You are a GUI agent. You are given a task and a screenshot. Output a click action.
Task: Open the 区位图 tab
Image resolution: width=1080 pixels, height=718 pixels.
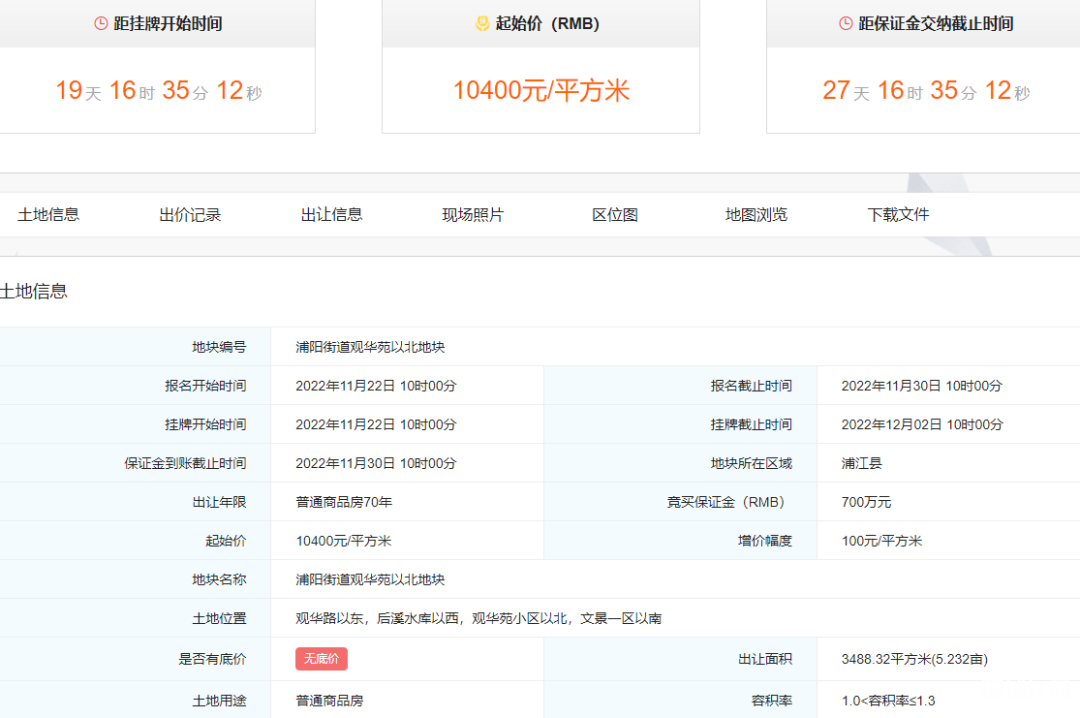tap(615, 215)
